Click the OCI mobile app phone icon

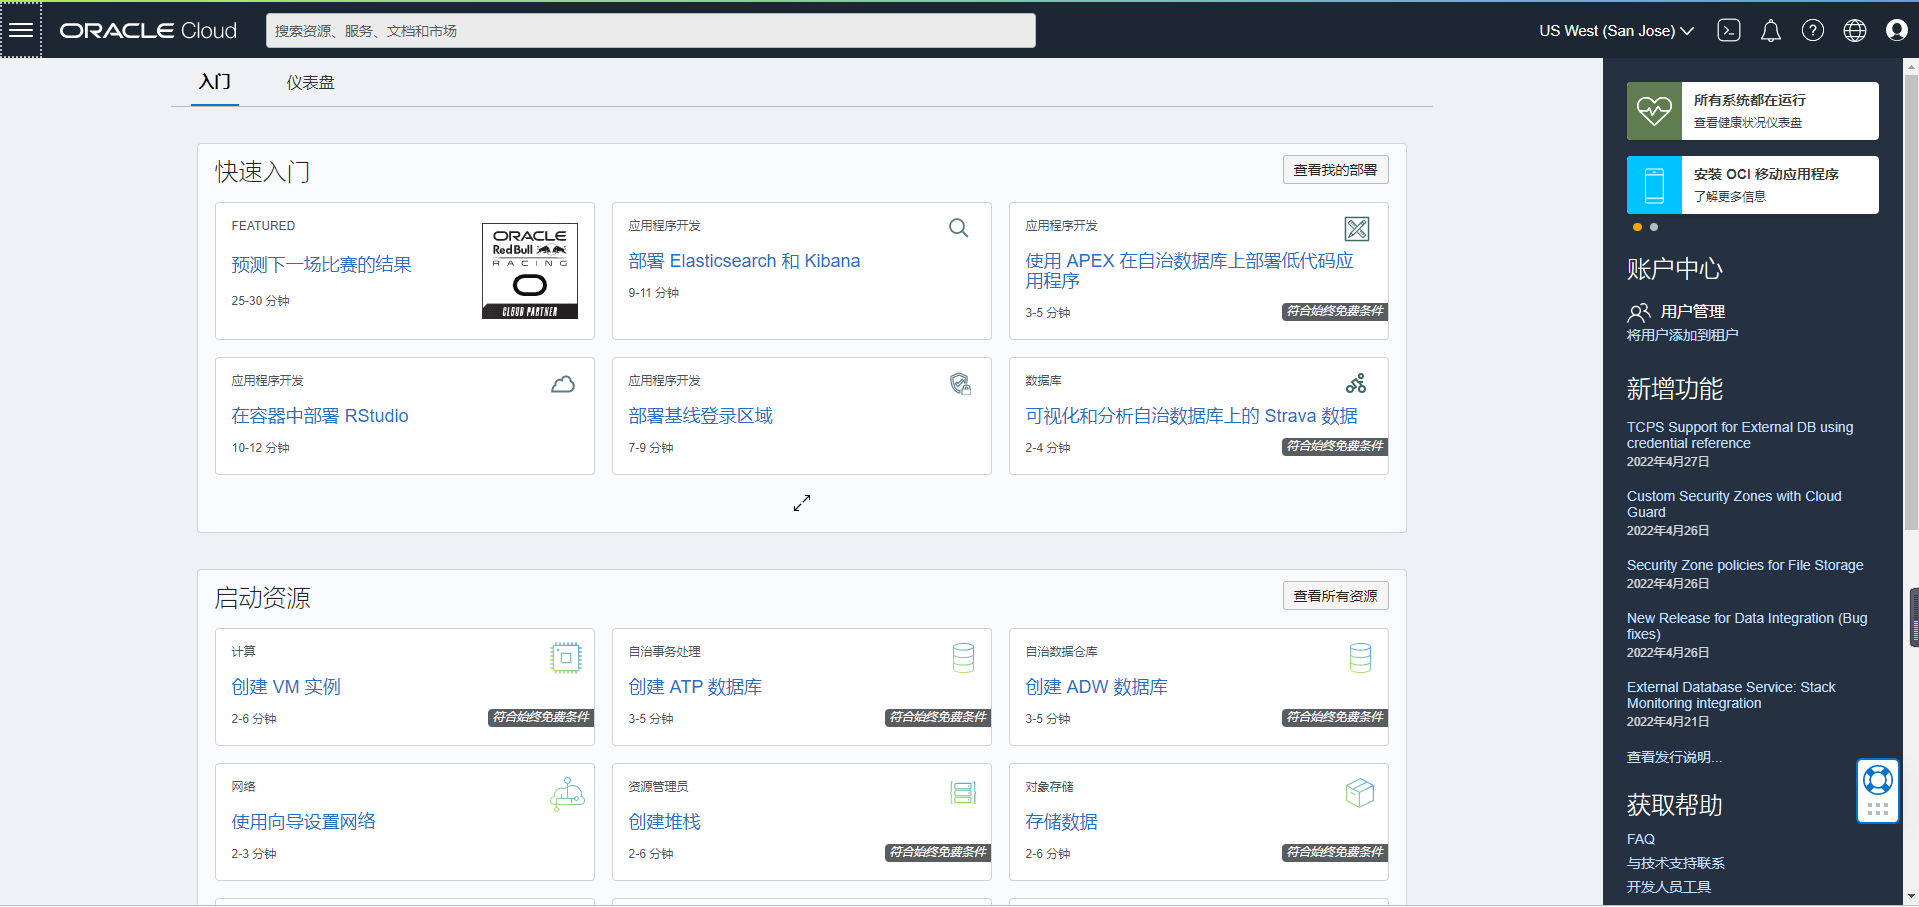1654,185
